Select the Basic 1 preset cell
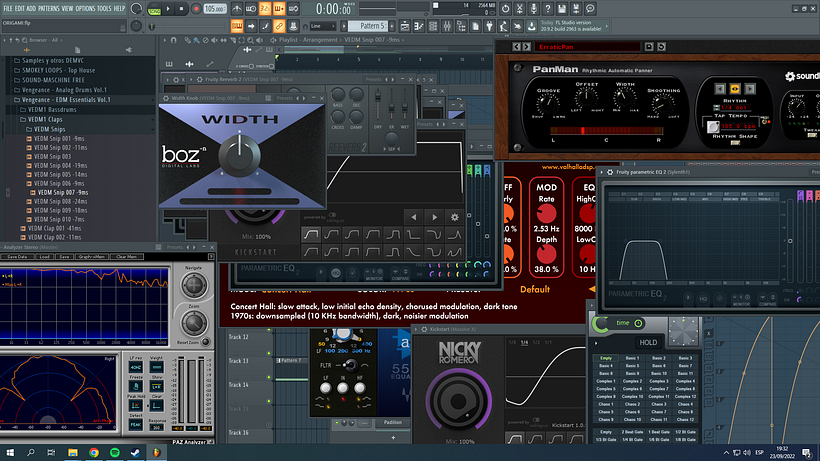 [632, 358]
